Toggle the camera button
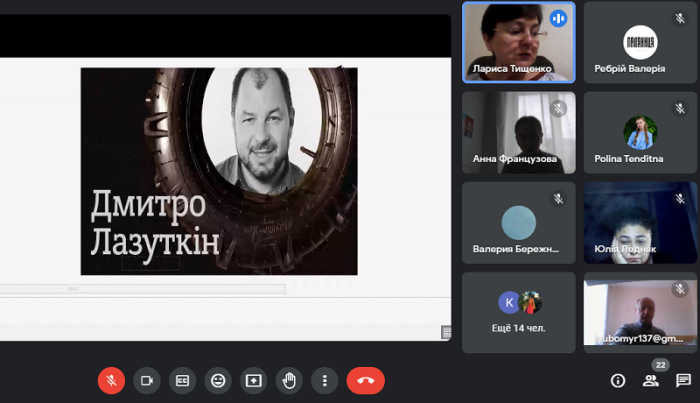Image resolution: width=700 pixels, height=403 pixels. 147,380
